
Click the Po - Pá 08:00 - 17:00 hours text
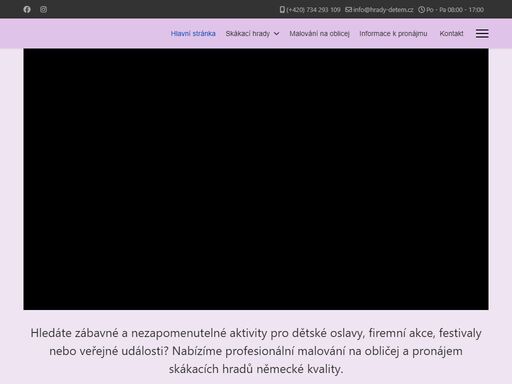(455, 10)
